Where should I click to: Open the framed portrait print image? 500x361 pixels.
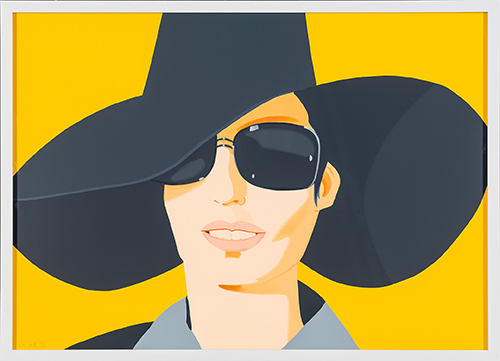(250, 181)
